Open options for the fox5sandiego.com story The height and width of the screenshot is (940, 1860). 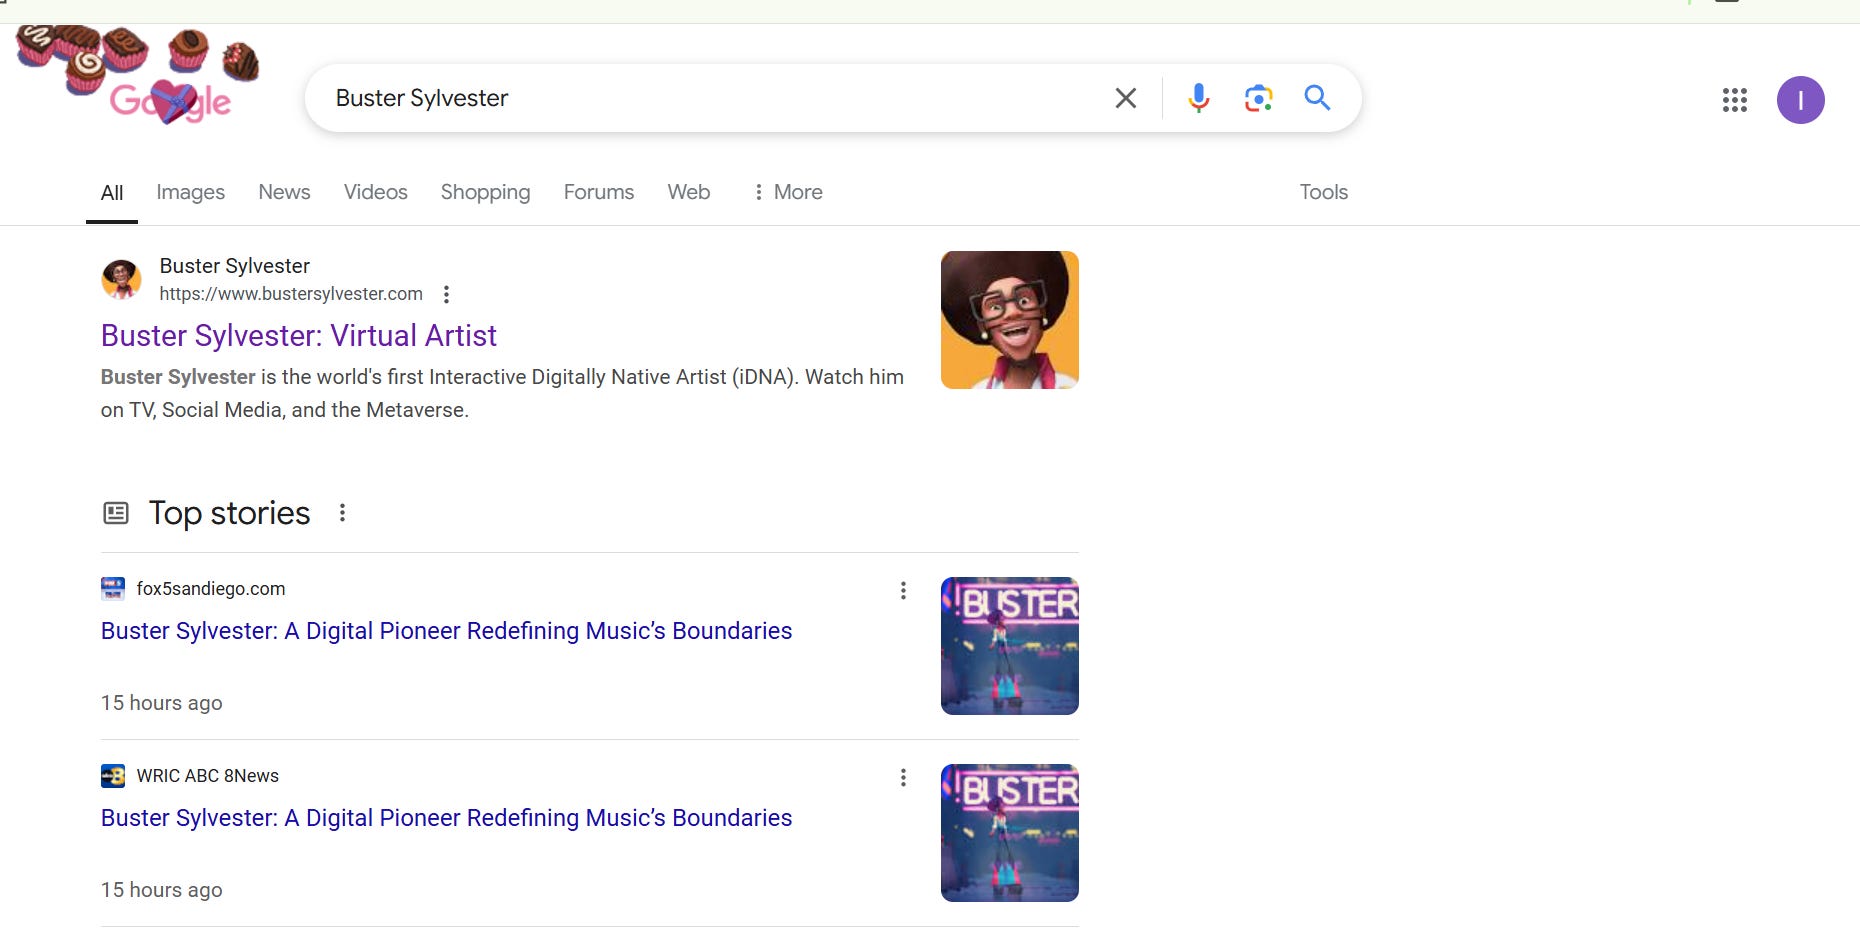pos(903,591)
